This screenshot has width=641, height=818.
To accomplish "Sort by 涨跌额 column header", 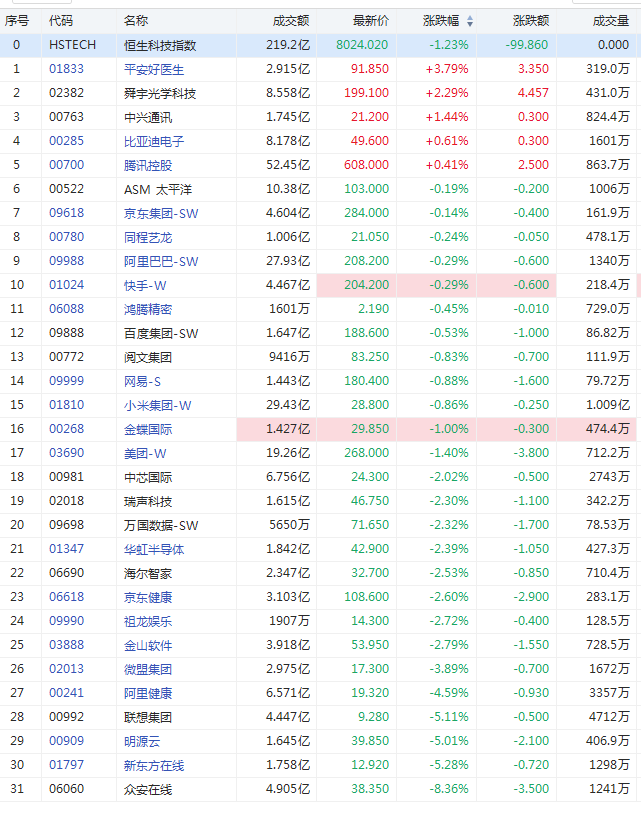I will click(x=531, y=21).
